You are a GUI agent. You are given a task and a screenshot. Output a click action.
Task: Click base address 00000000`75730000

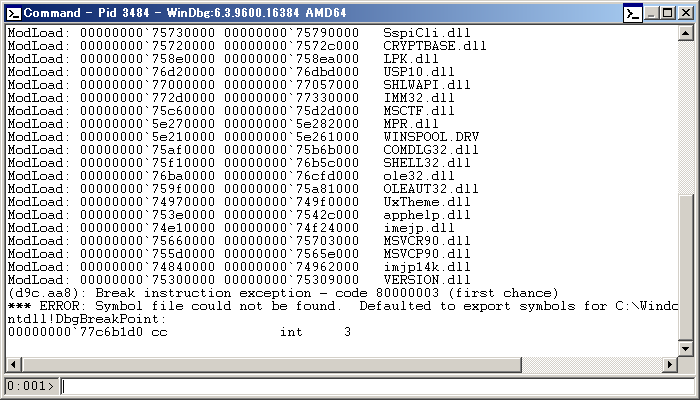[x=147, y=33]
